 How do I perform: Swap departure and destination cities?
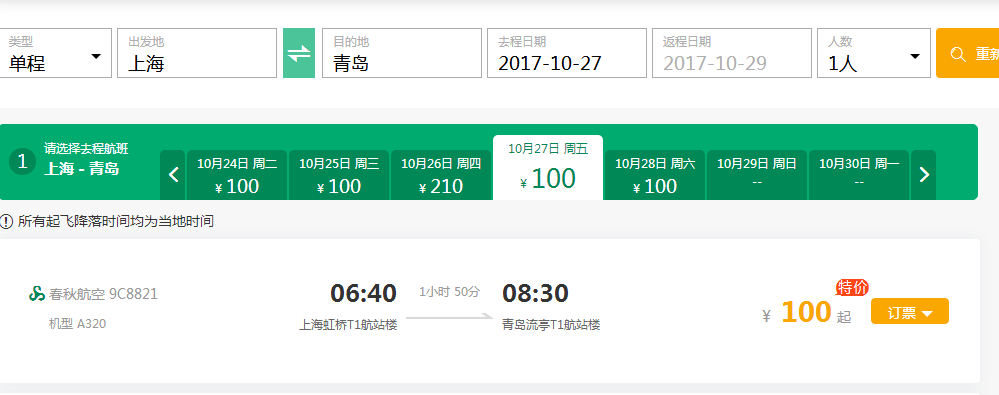coord(299,53)
